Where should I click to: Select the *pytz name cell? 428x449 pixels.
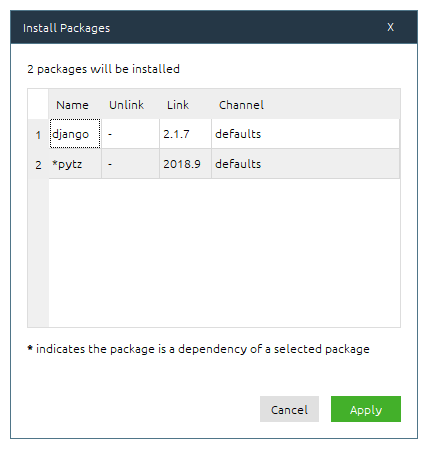pos(75,164)
